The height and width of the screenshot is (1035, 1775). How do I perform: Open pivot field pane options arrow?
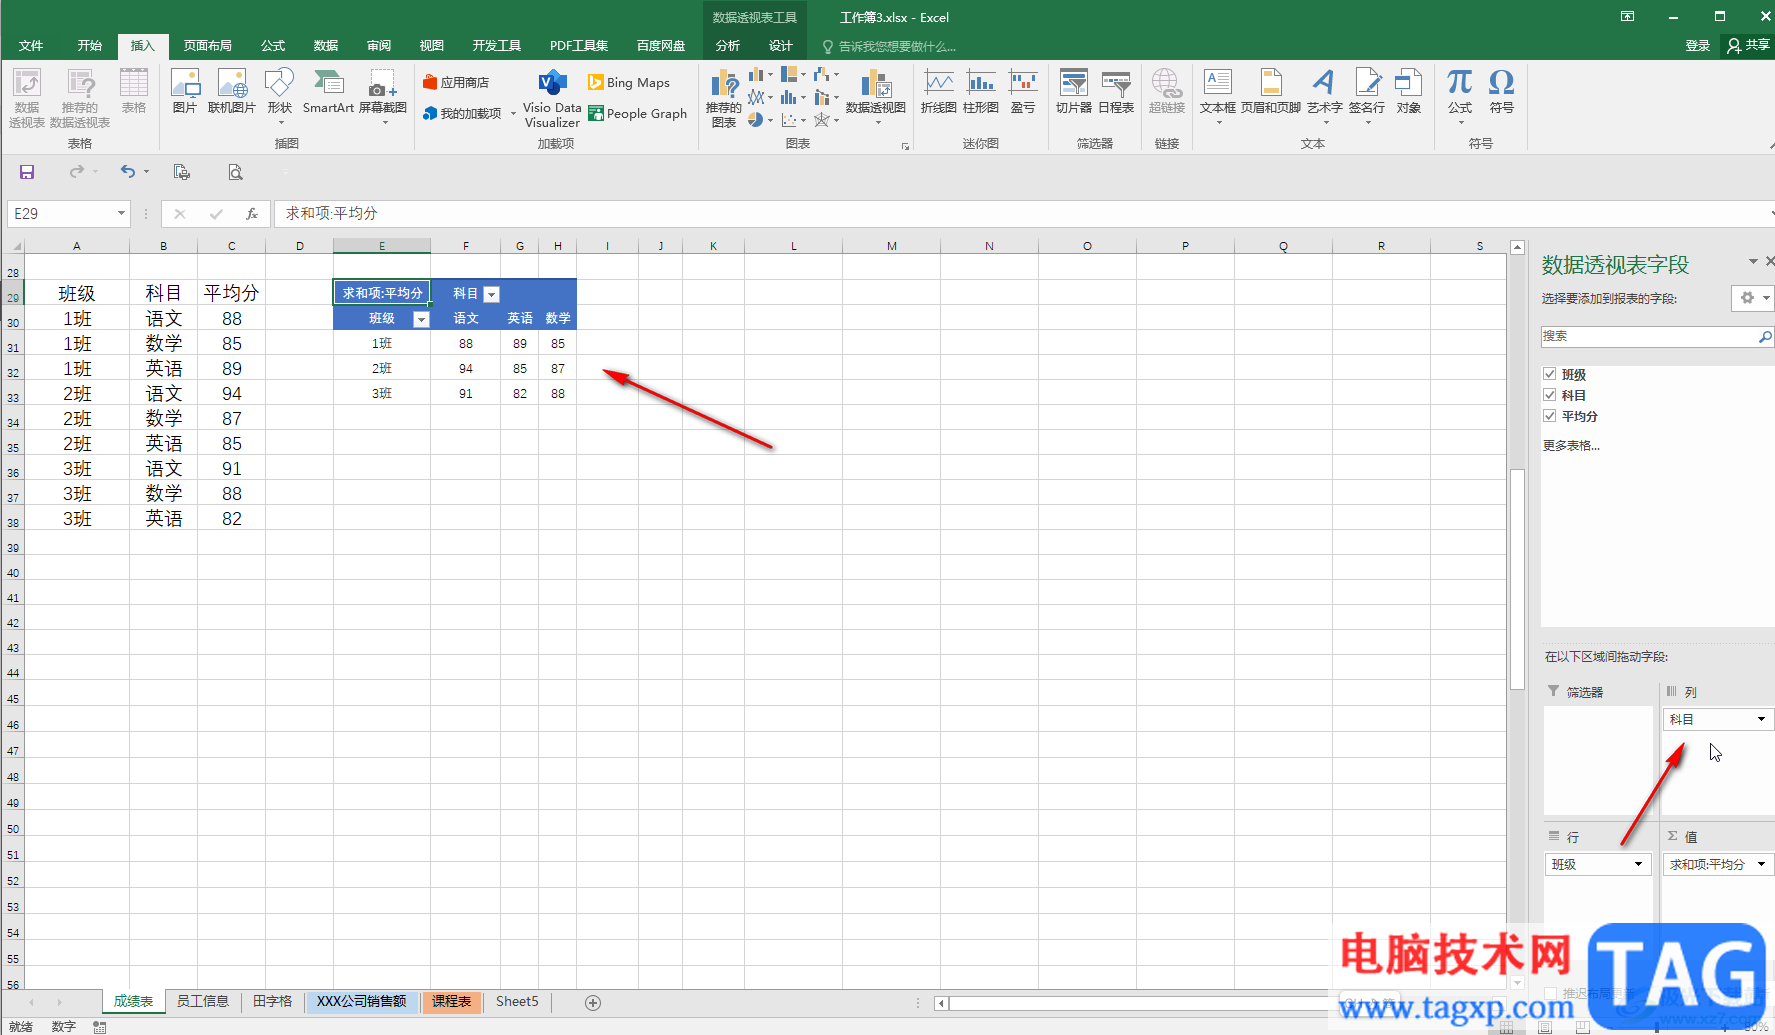(1752, 262)
